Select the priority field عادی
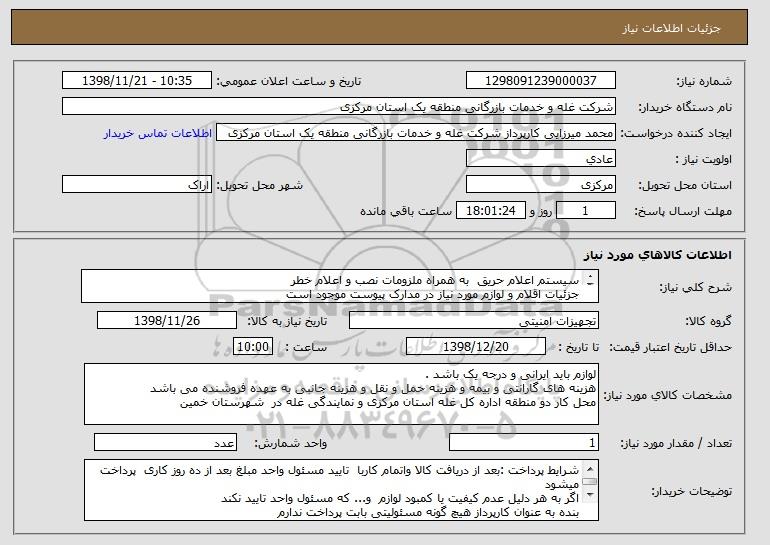The image size is (770, 545). (541, 159)
